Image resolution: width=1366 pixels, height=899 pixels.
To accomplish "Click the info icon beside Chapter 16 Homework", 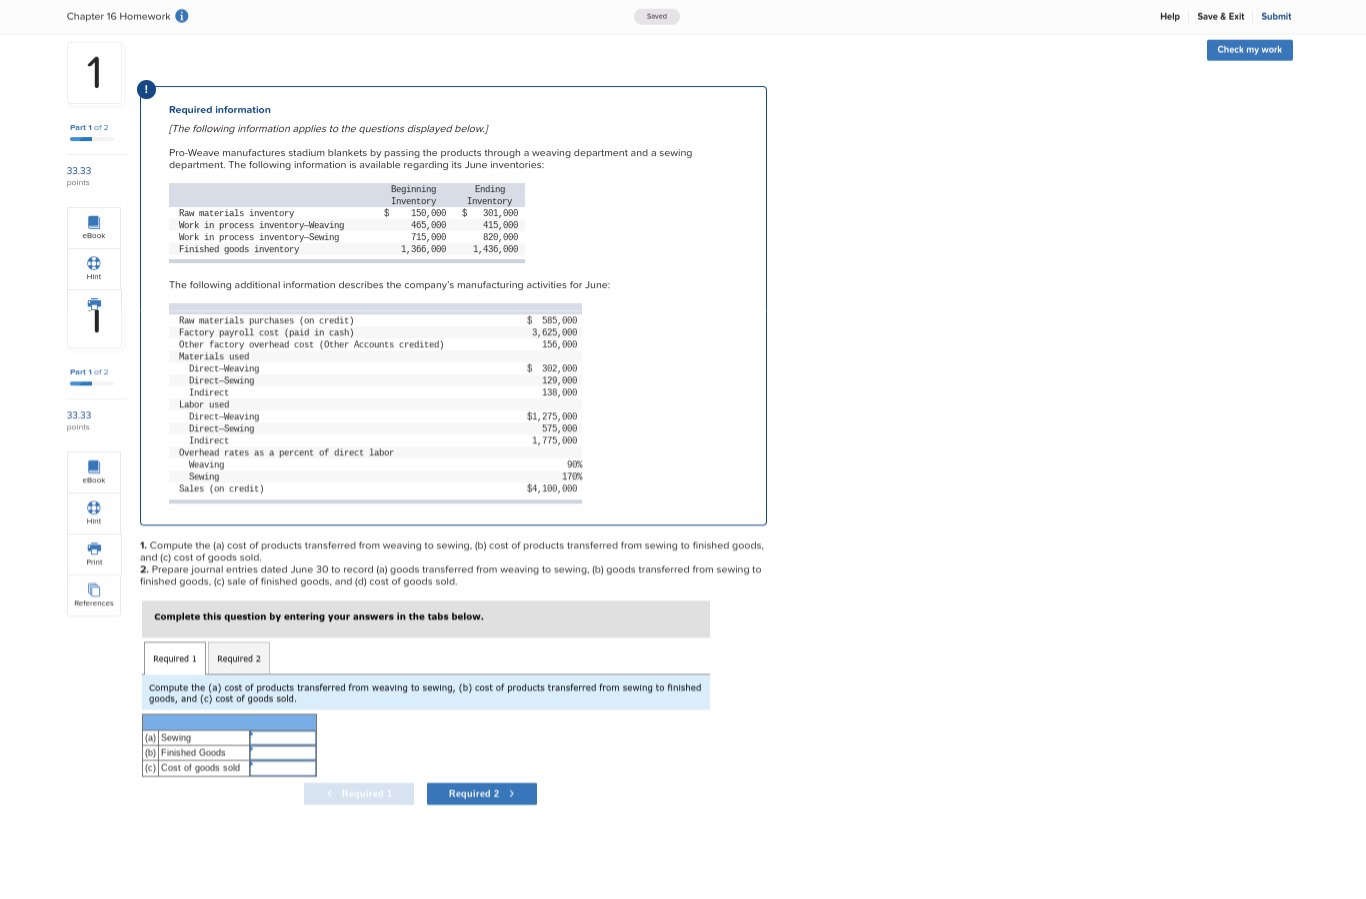I will coord(182,16).
